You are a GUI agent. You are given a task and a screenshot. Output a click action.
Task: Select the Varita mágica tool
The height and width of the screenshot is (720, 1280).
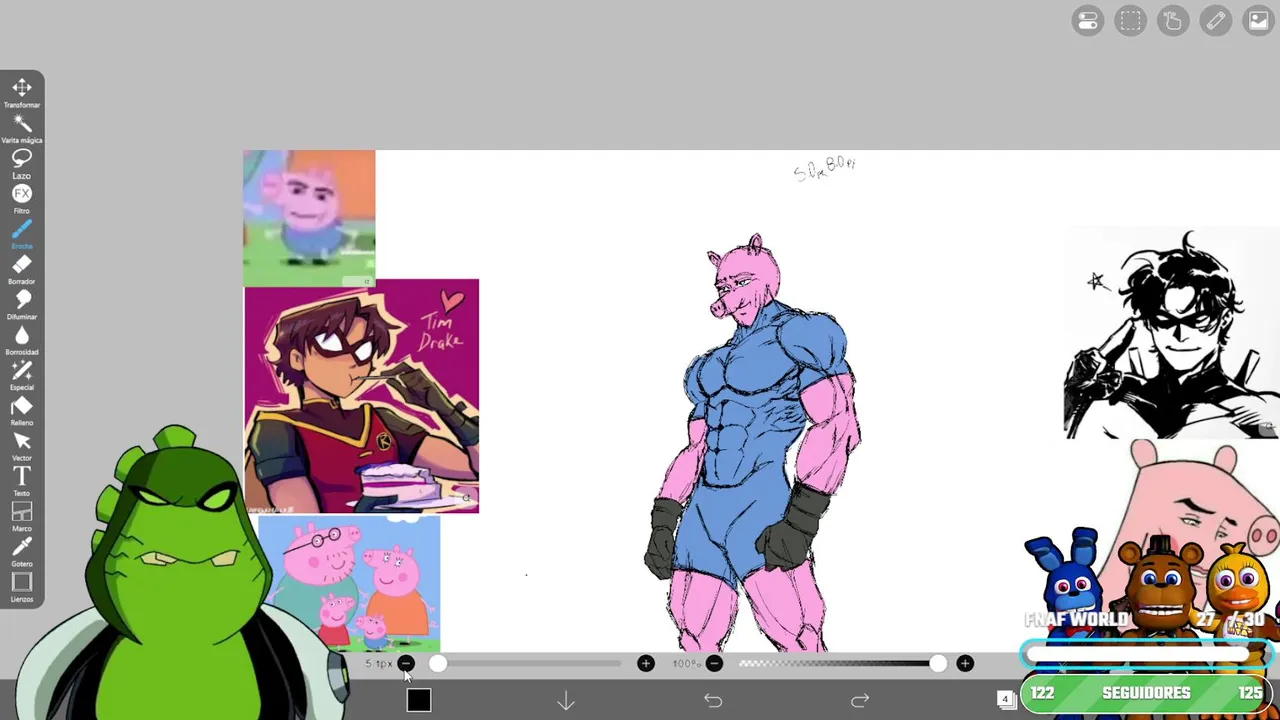pyautogui.click(x=22, y=127)
